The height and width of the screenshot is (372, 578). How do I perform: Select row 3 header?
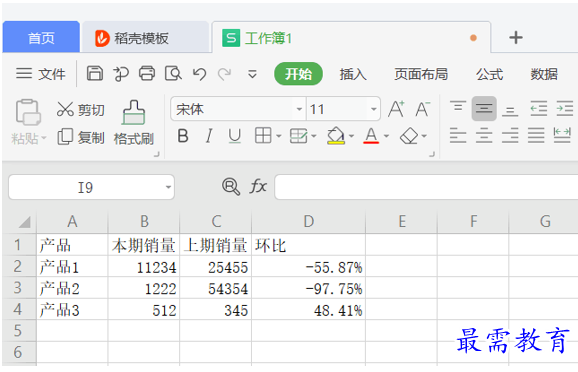pos(18,288)
